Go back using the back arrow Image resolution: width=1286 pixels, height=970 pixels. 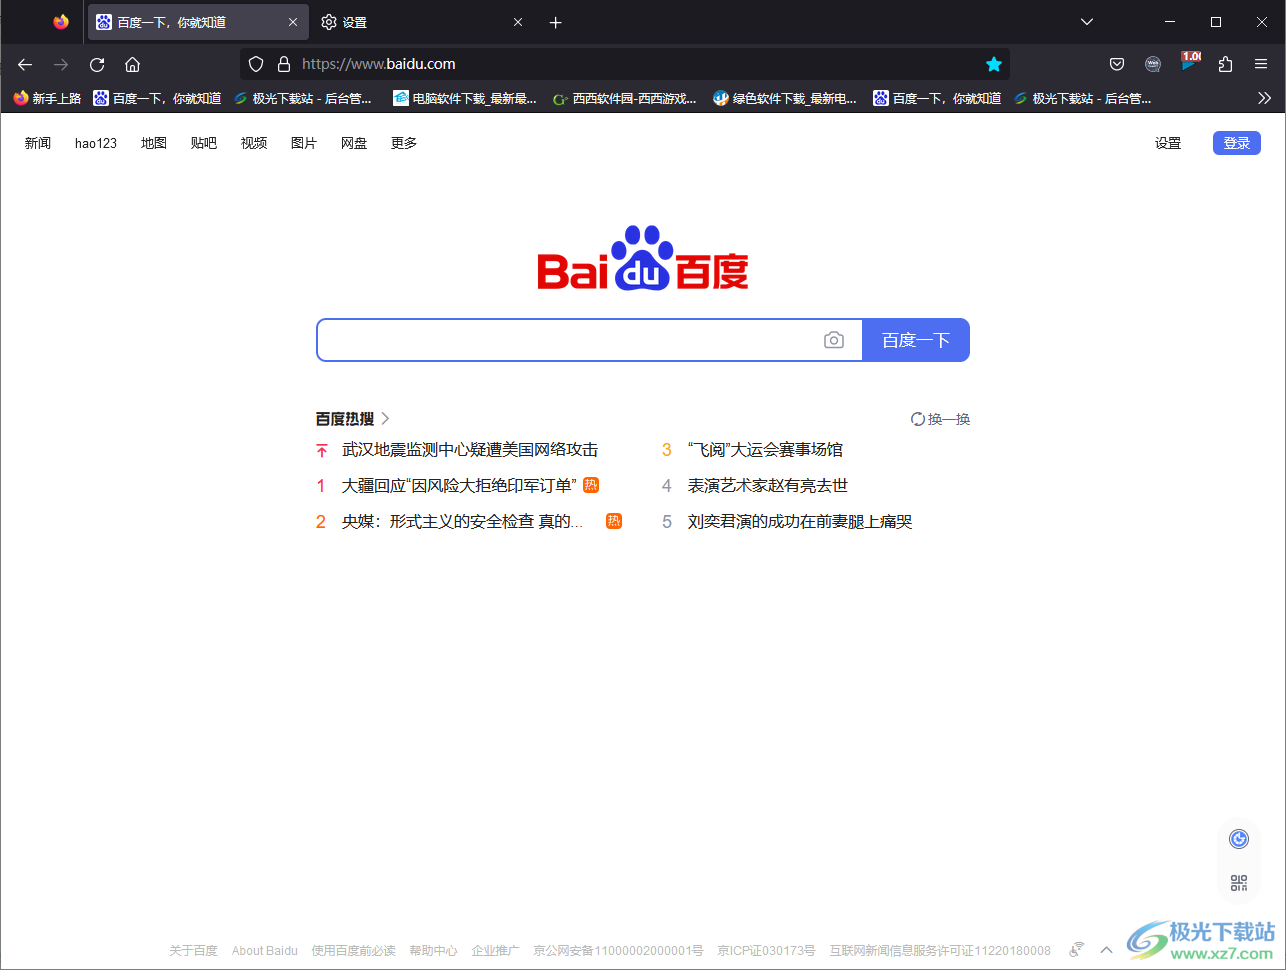tap(25, 64)
